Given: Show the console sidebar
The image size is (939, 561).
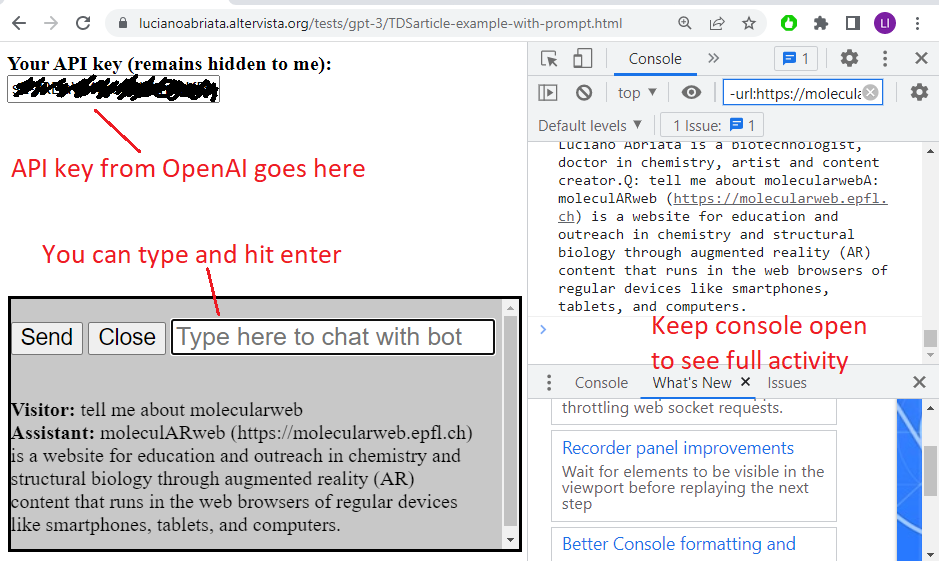Looking at the screenshot, I should coord(548,92).
